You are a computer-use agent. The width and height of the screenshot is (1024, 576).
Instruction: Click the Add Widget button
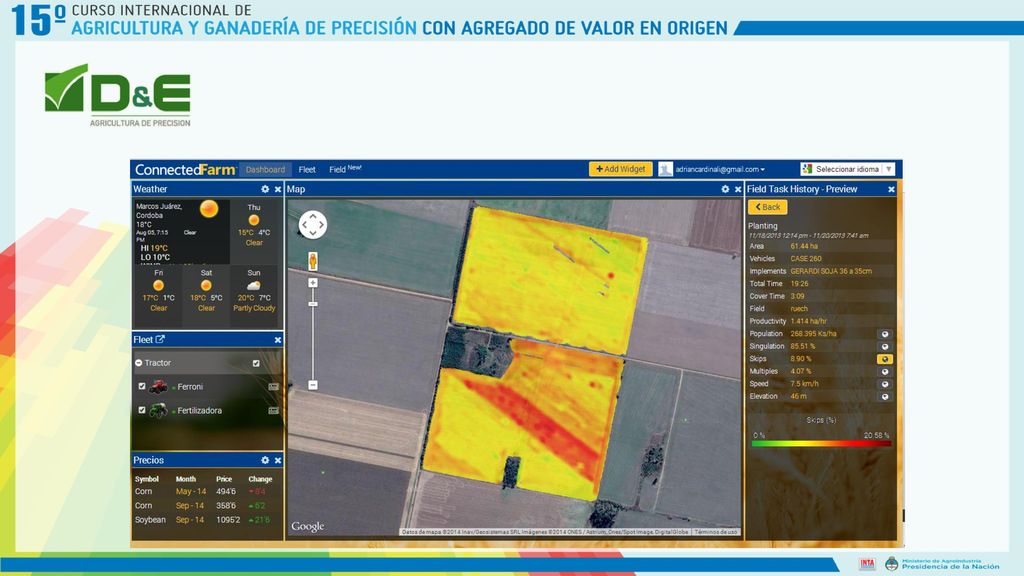(x=620, y=168)
